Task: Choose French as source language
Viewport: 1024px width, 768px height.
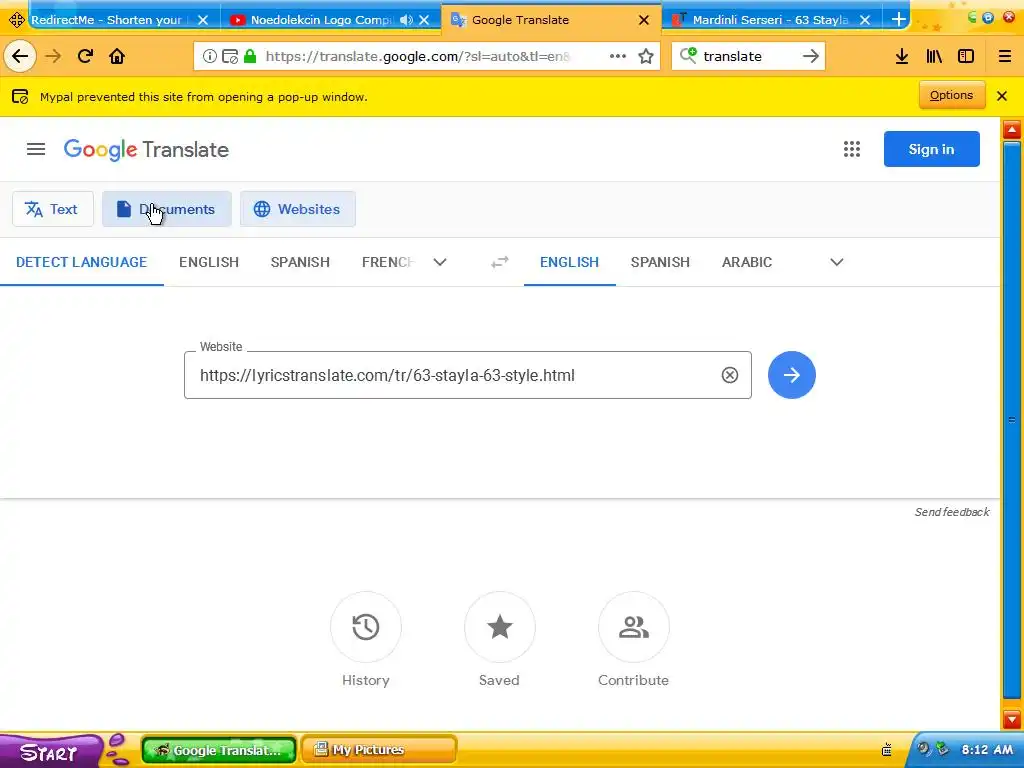Action: pos(388,262)
